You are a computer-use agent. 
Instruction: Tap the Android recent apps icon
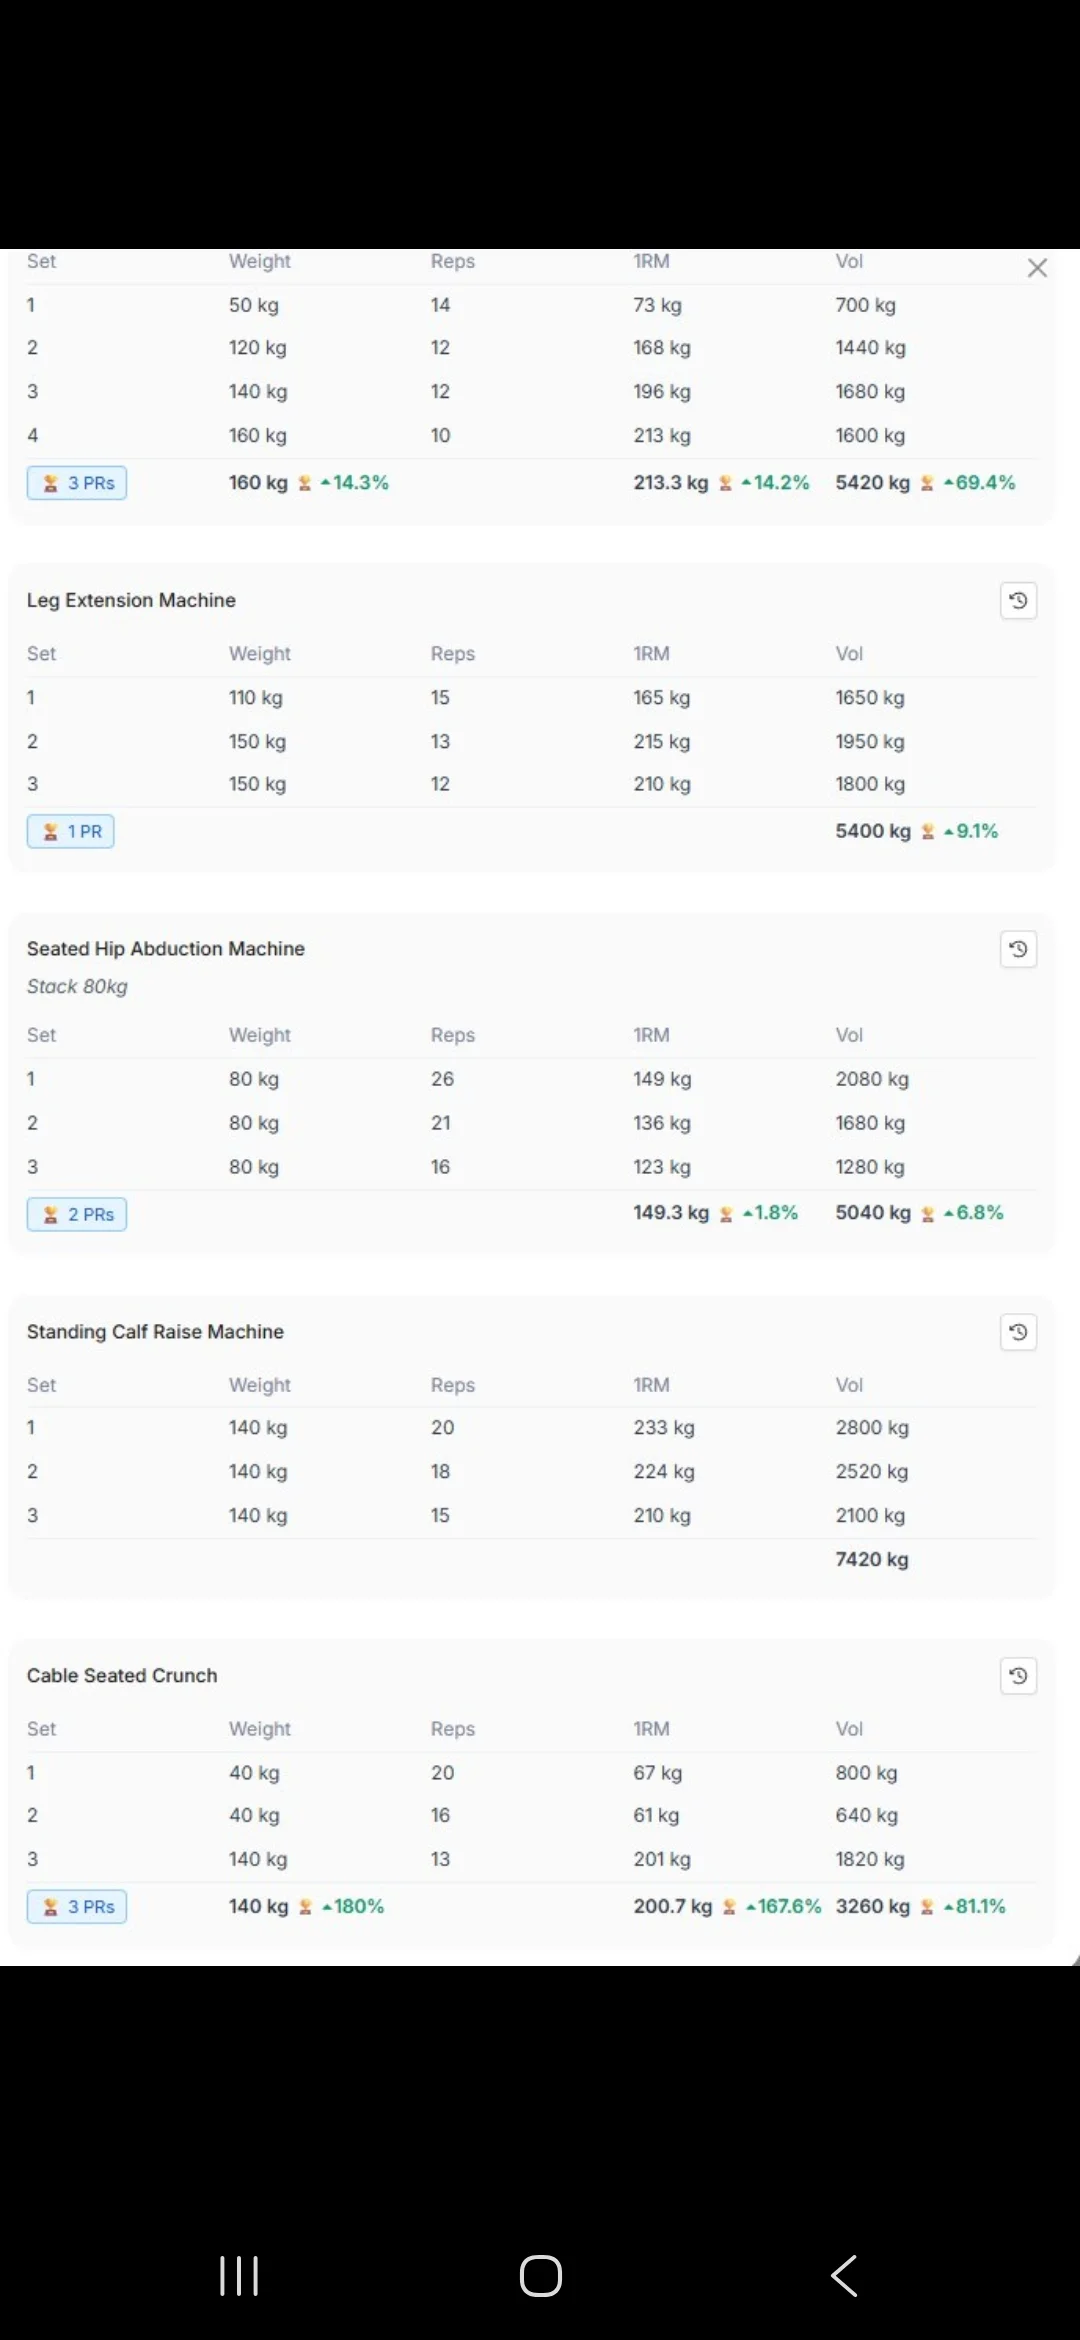pyautogui.click(x=239, y=2276)
